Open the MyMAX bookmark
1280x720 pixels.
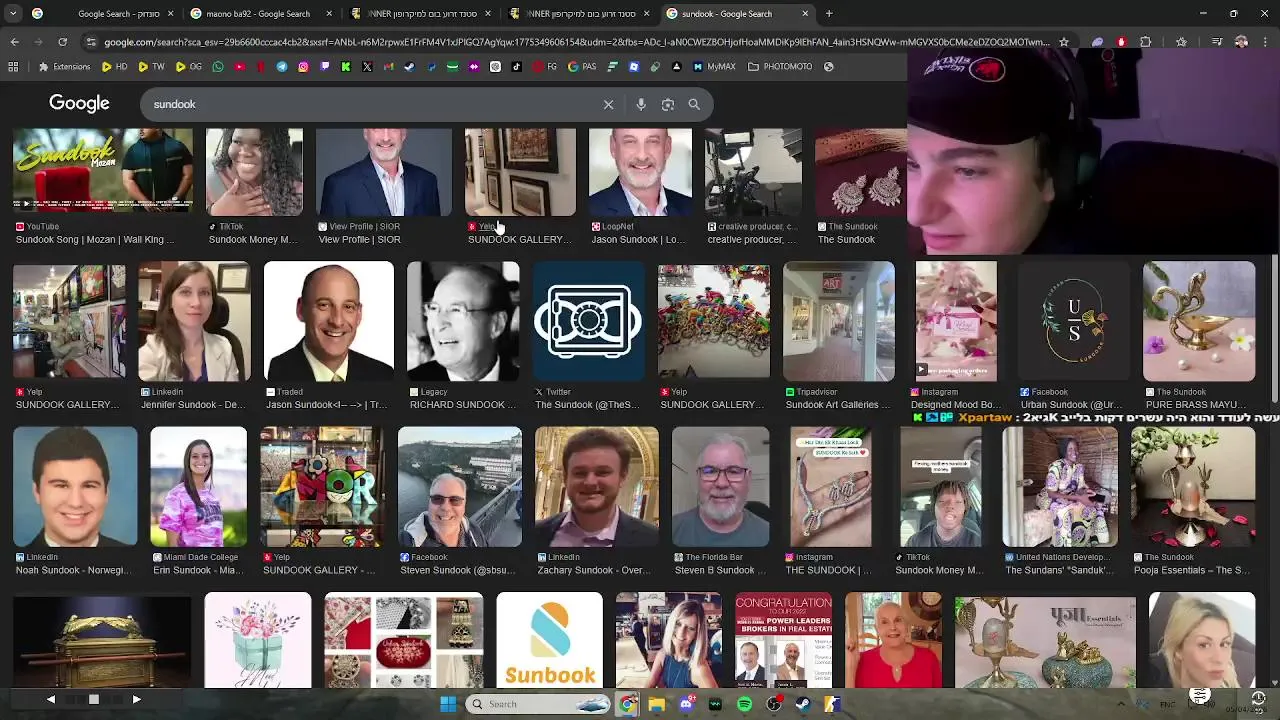click(x=712, y=67)
